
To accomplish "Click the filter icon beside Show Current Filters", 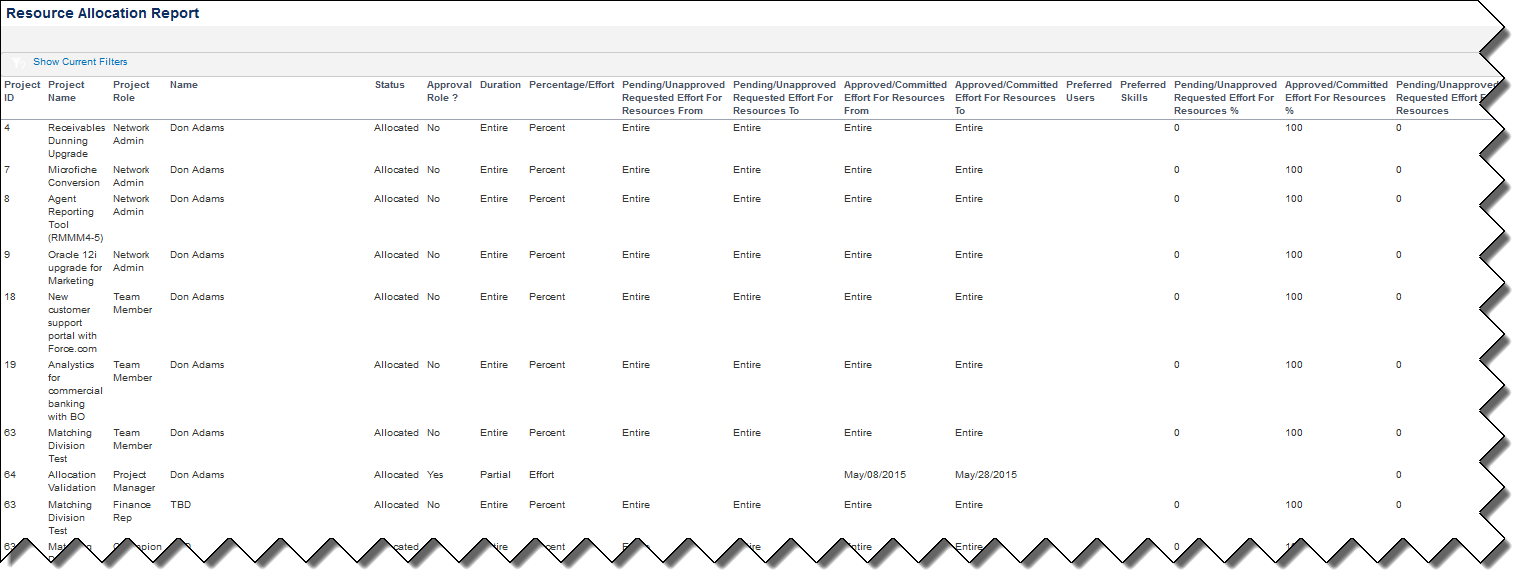I will pyautogui.click(x=19, y=62).
